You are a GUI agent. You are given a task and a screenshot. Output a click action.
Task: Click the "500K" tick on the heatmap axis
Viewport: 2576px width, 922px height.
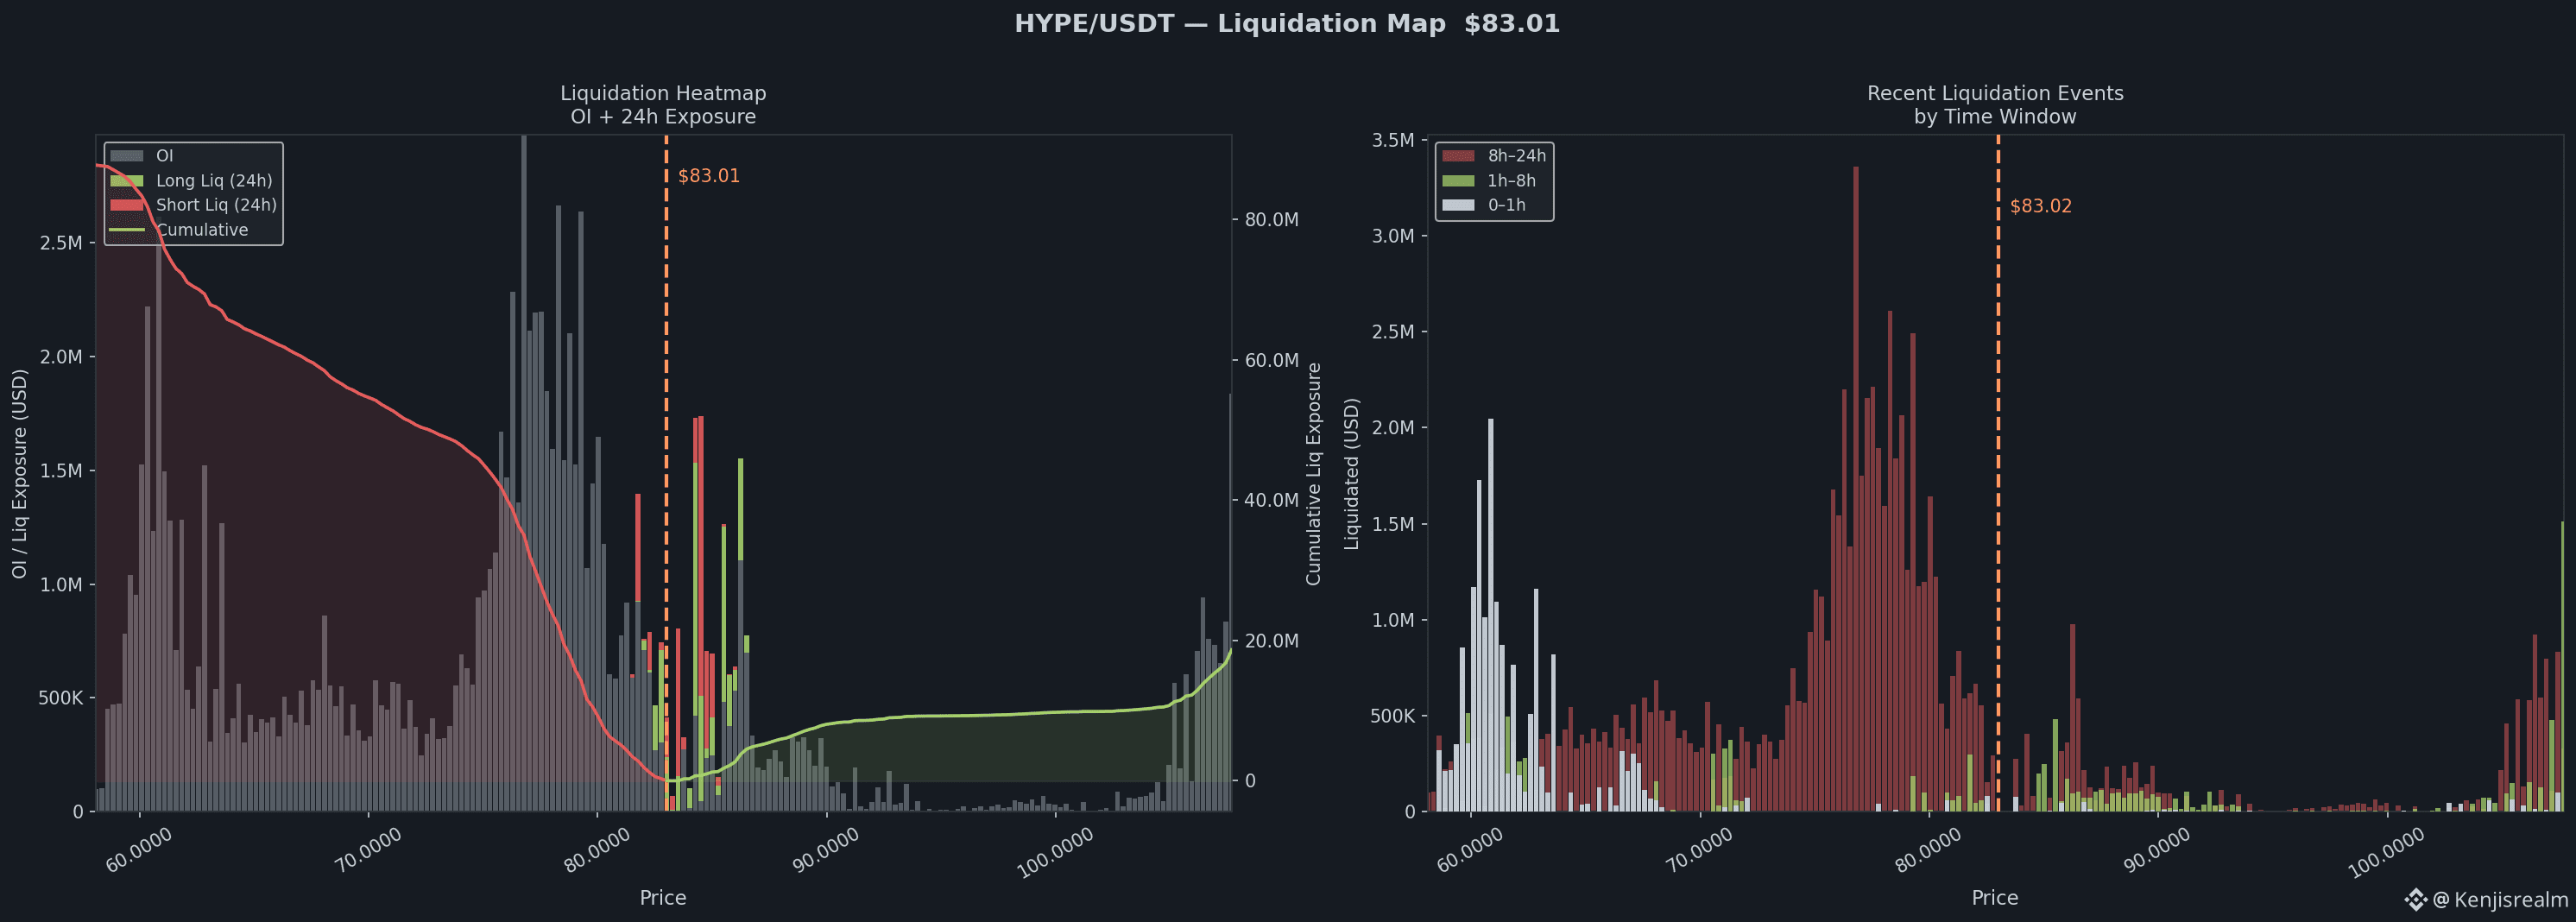pos(61,698)
